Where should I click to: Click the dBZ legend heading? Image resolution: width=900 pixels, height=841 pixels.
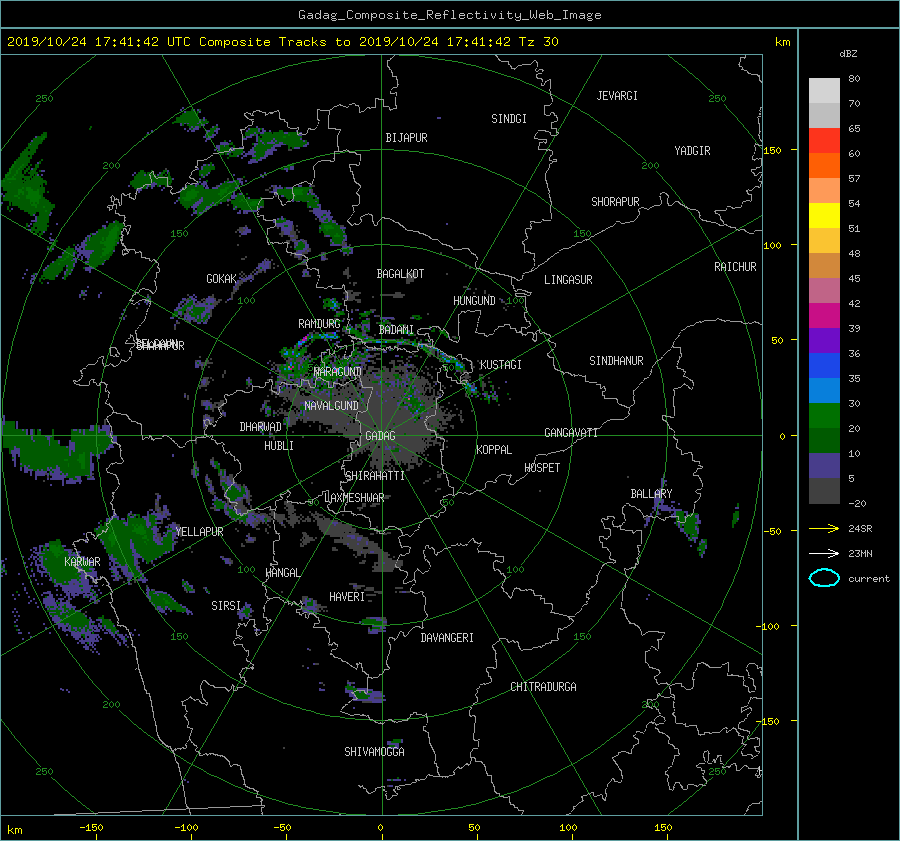(x=848, y=54)
